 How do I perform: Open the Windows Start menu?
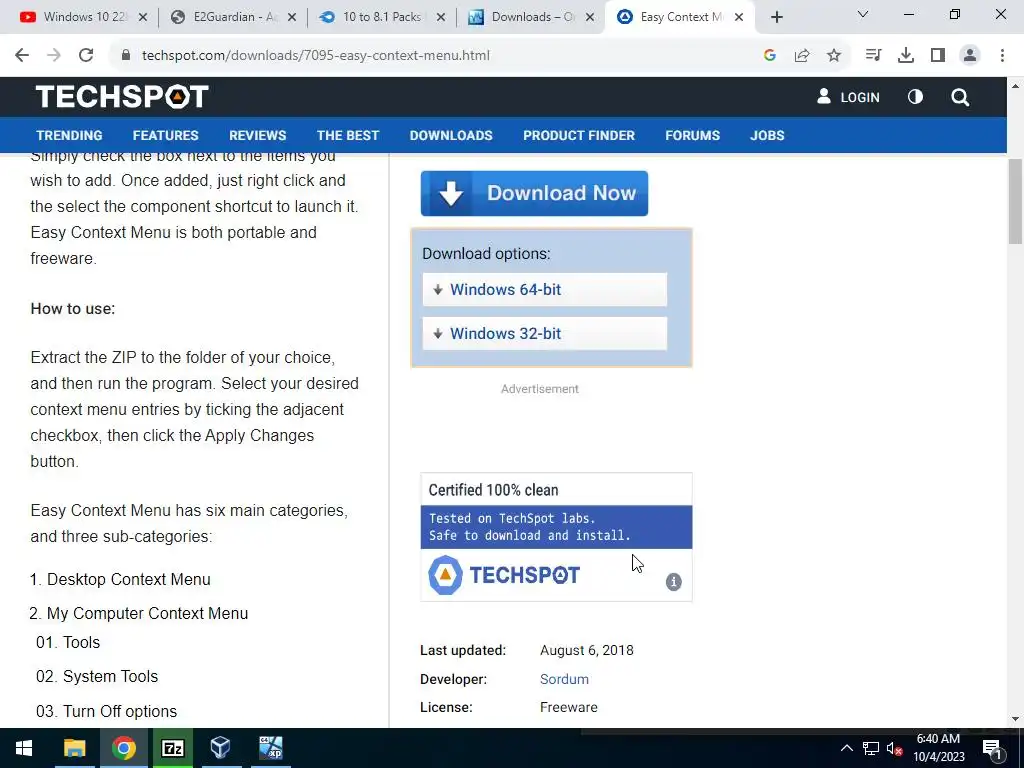(x=24, y=748)
